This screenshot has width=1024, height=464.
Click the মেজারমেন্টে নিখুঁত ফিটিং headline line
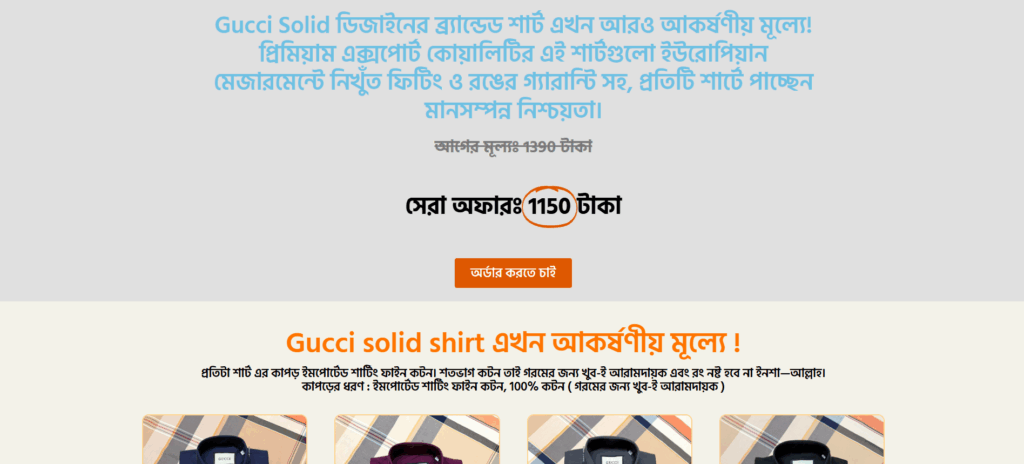[x=513, y=82]
